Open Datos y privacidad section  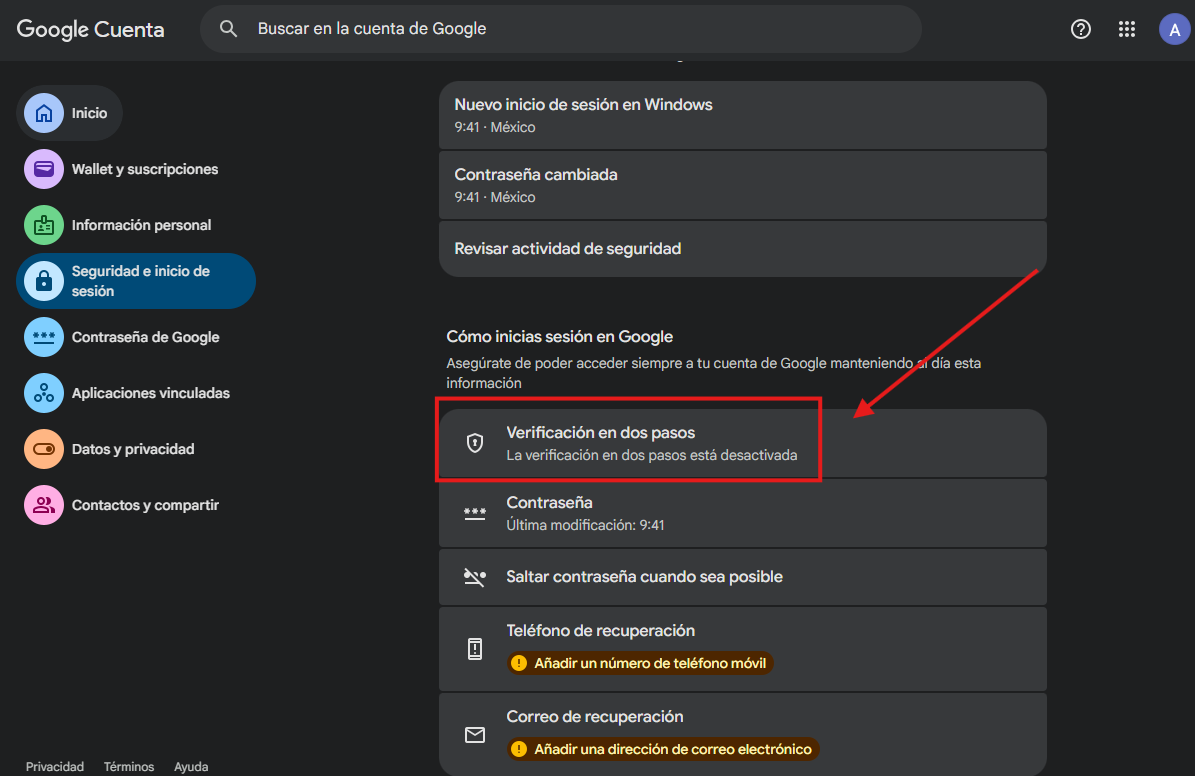point(136,449)
